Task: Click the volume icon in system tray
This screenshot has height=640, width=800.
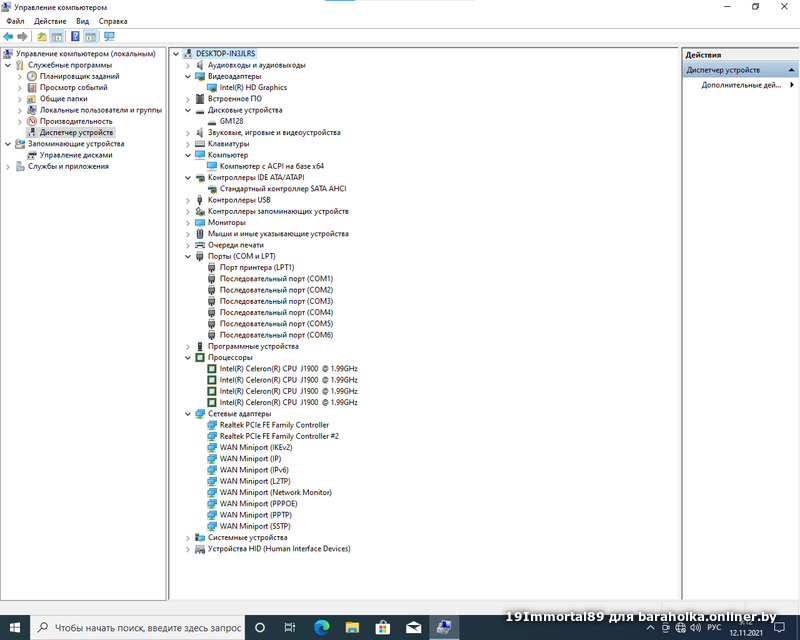Action: [695, 627]
